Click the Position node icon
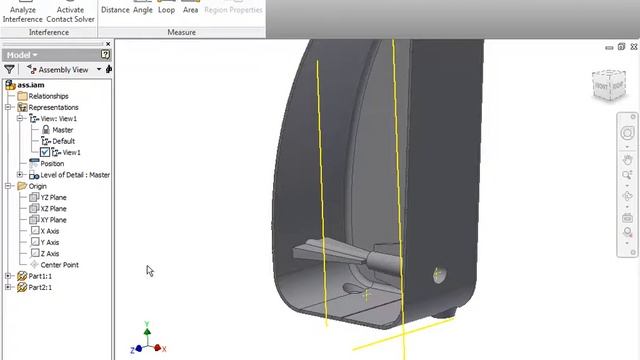 click(x=34, y=163)
